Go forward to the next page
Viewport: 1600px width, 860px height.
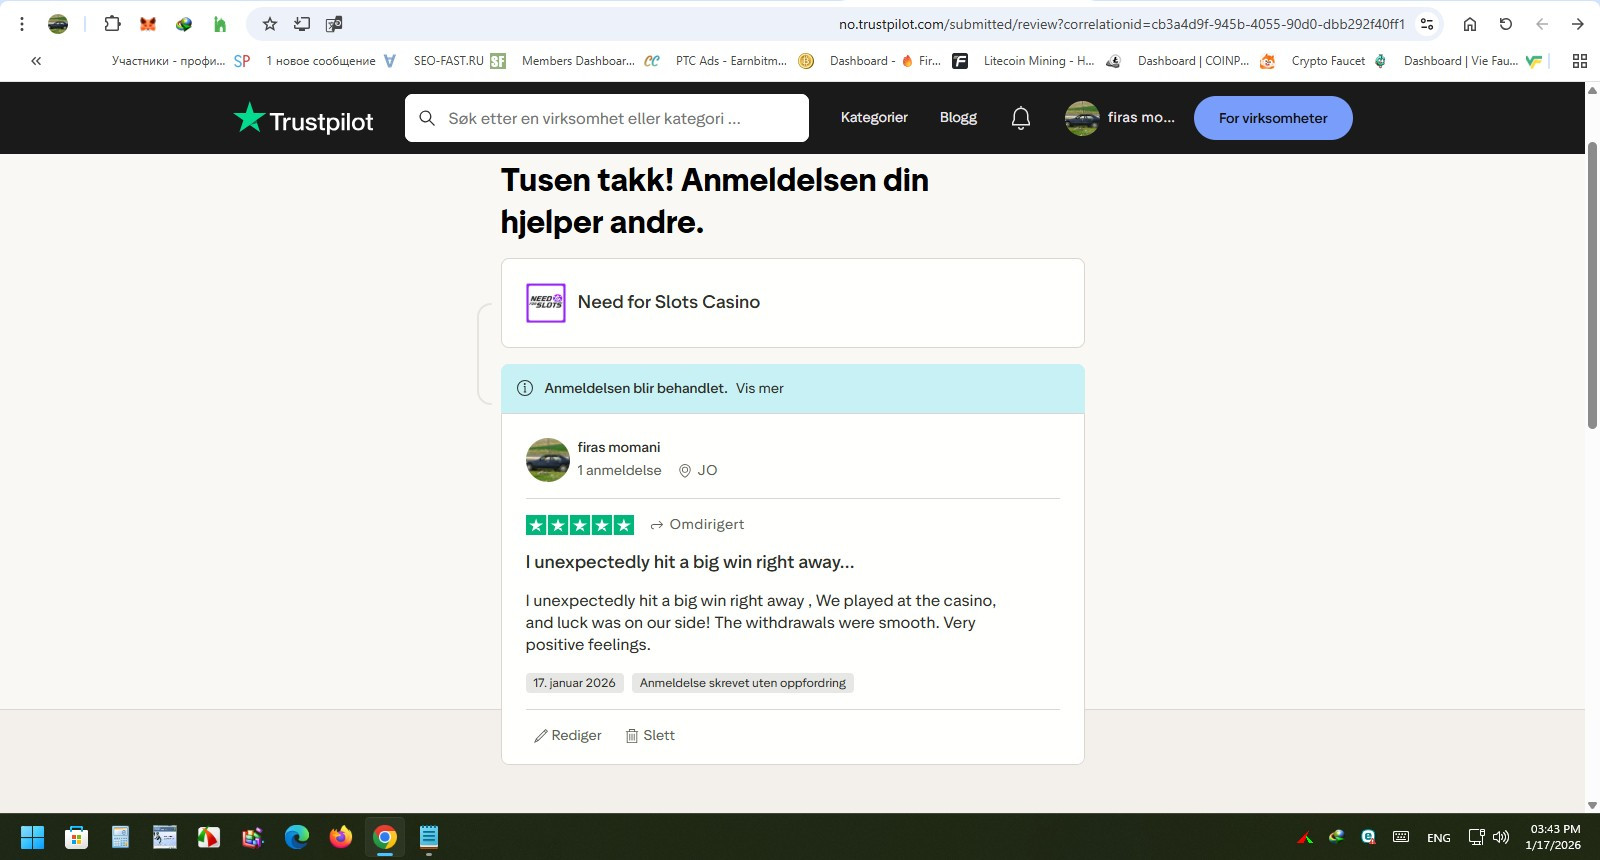(x=1578, y=24)
